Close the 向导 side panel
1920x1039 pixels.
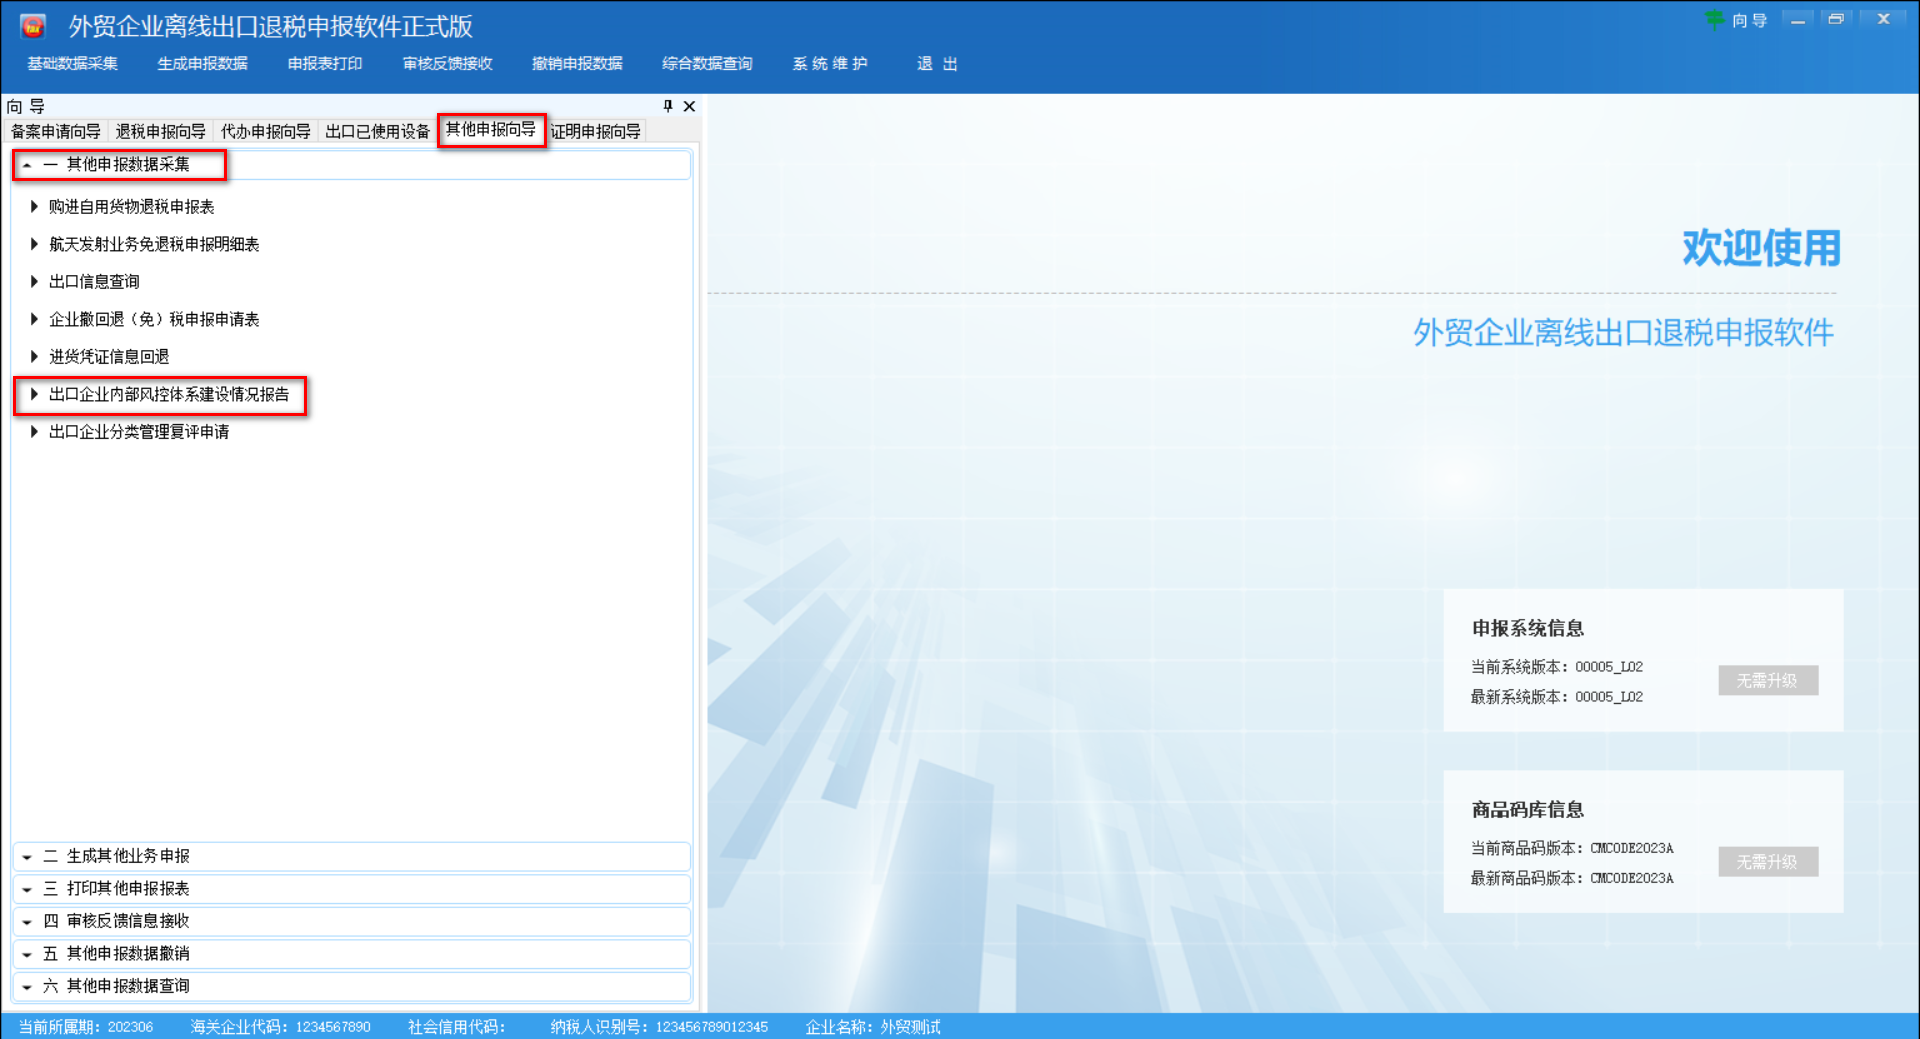click(689, 106)
